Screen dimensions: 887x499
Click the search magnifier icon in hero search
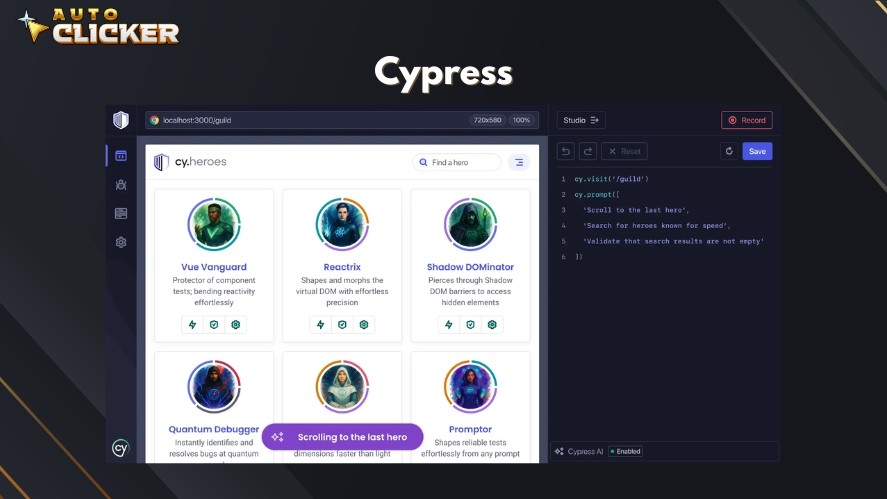(x=423, y=162)
